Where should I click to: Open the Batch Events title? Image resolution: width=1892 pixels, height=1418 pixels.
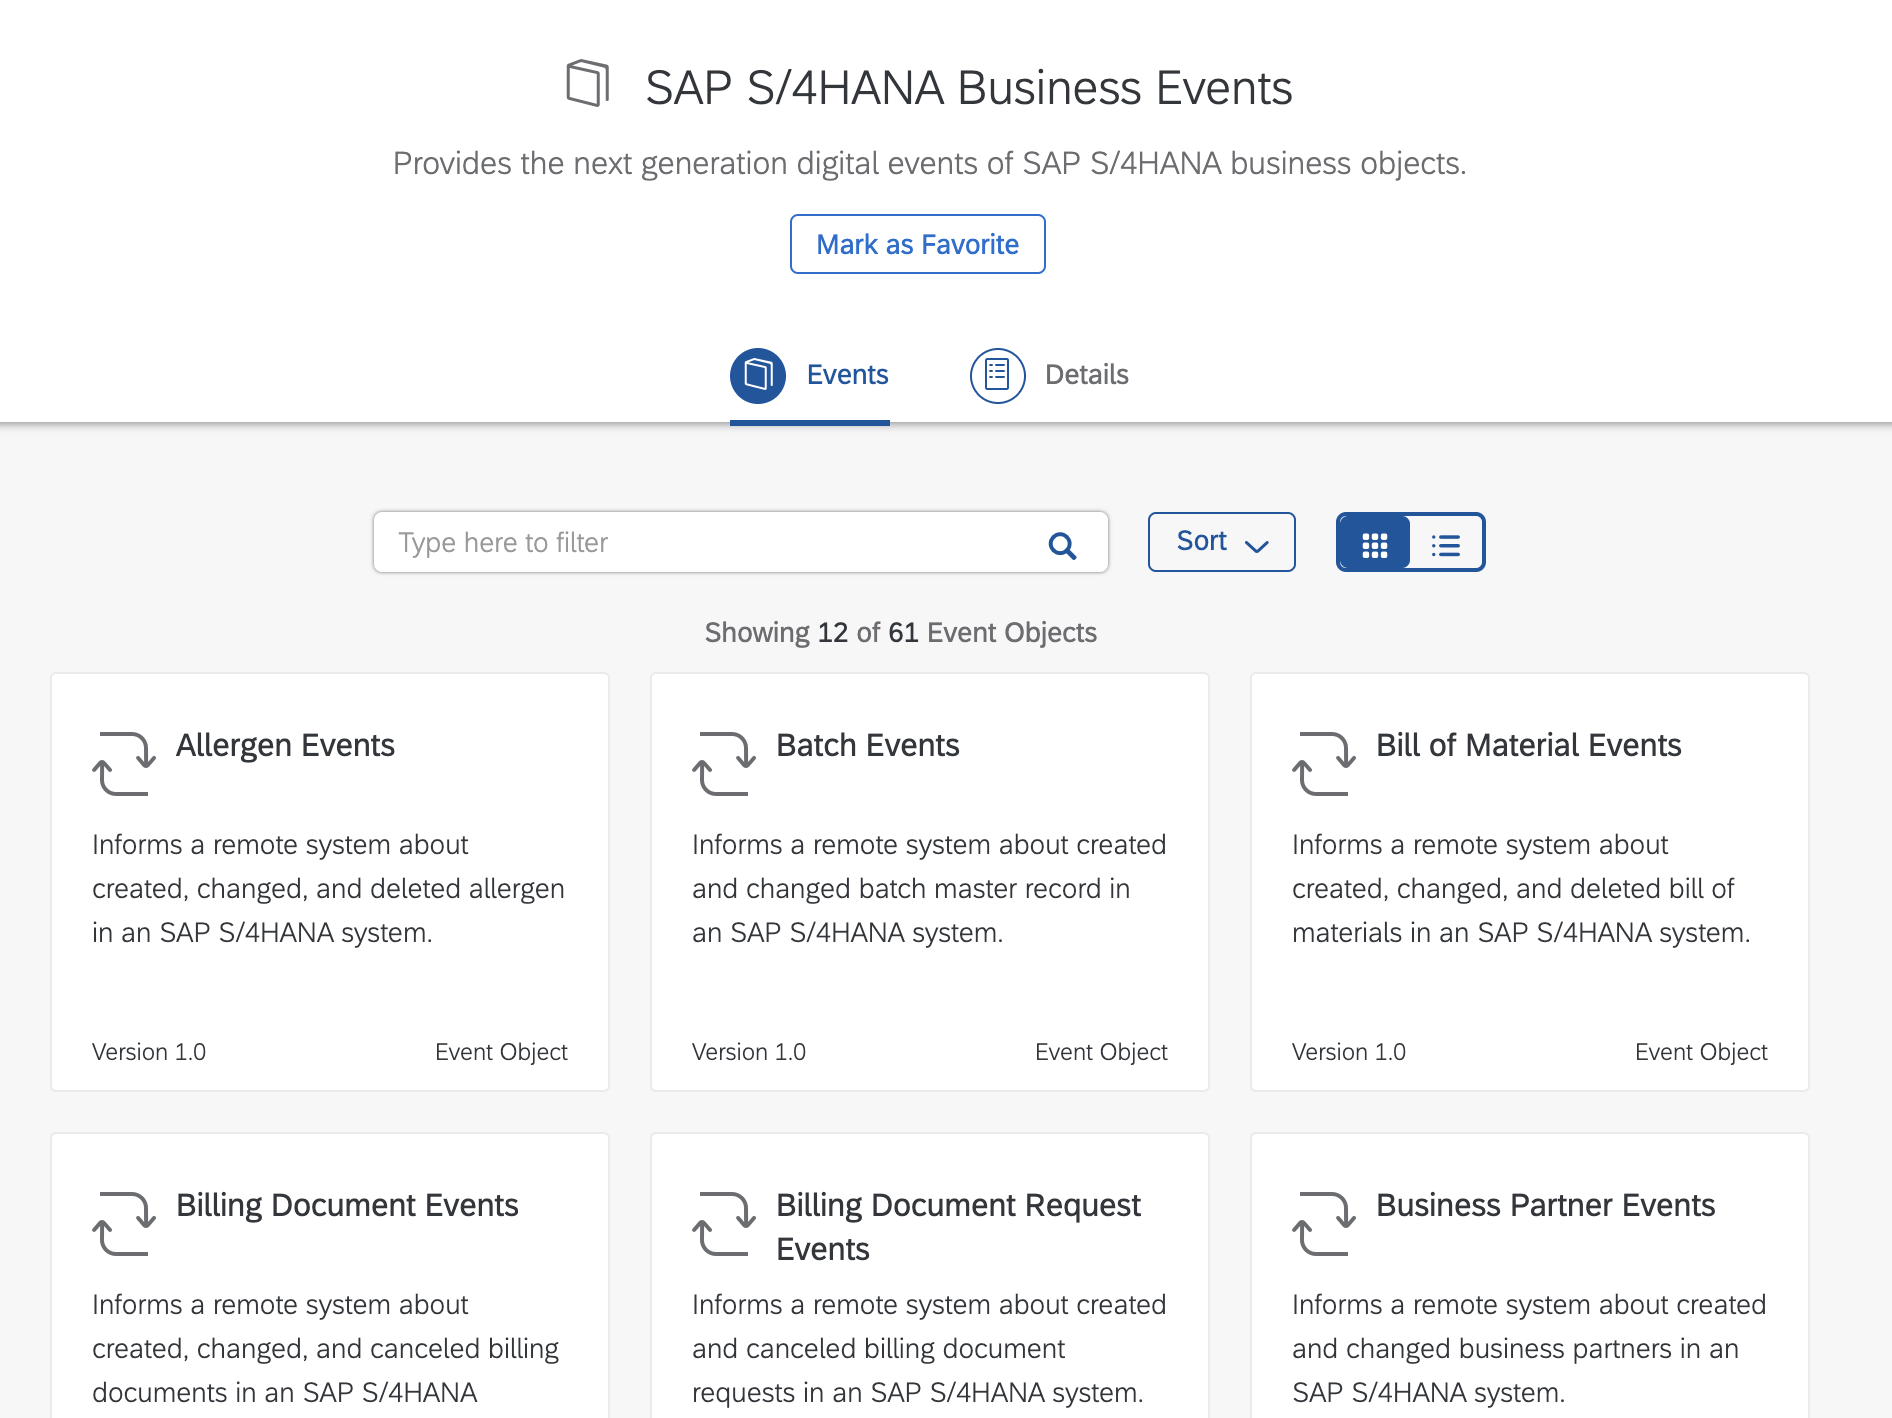pyautogui.click(x=867, y=745)
